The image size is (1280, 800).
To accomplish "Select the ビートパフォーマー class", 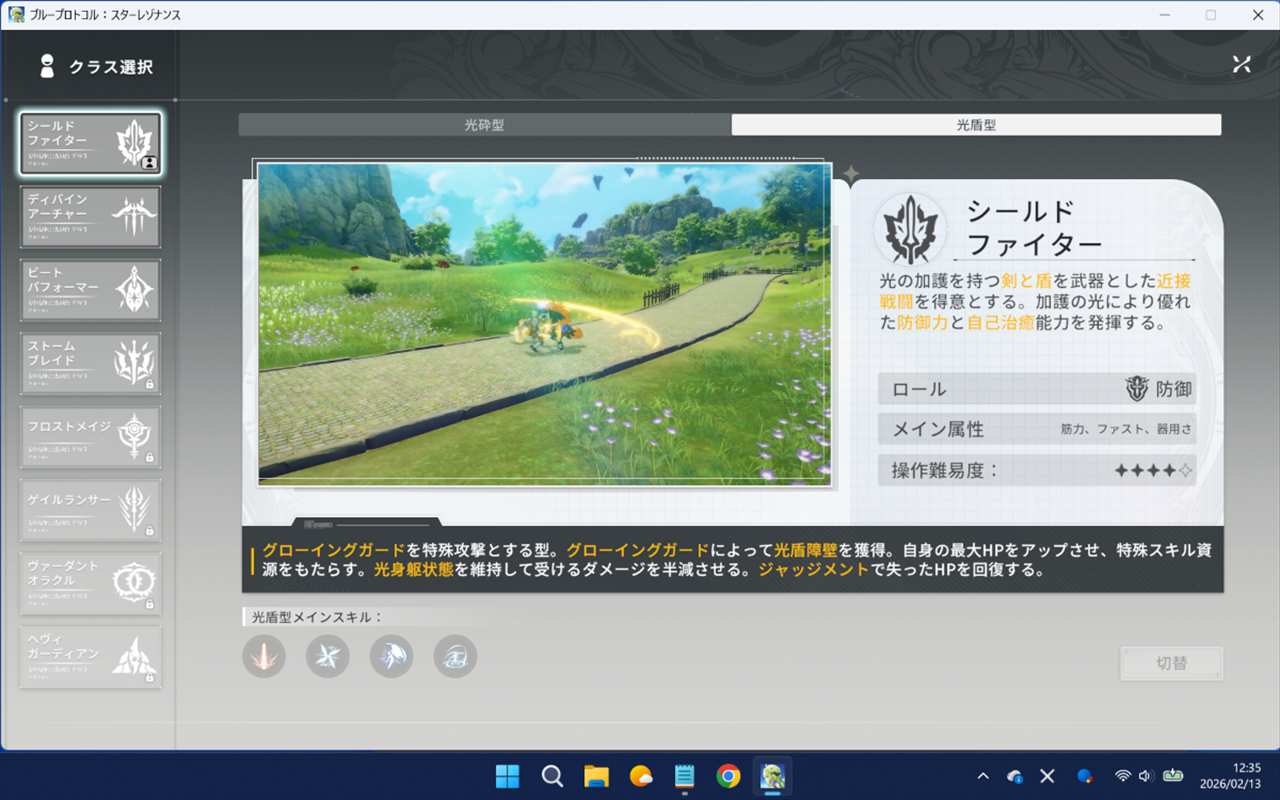I will click(x=90, y=291).
